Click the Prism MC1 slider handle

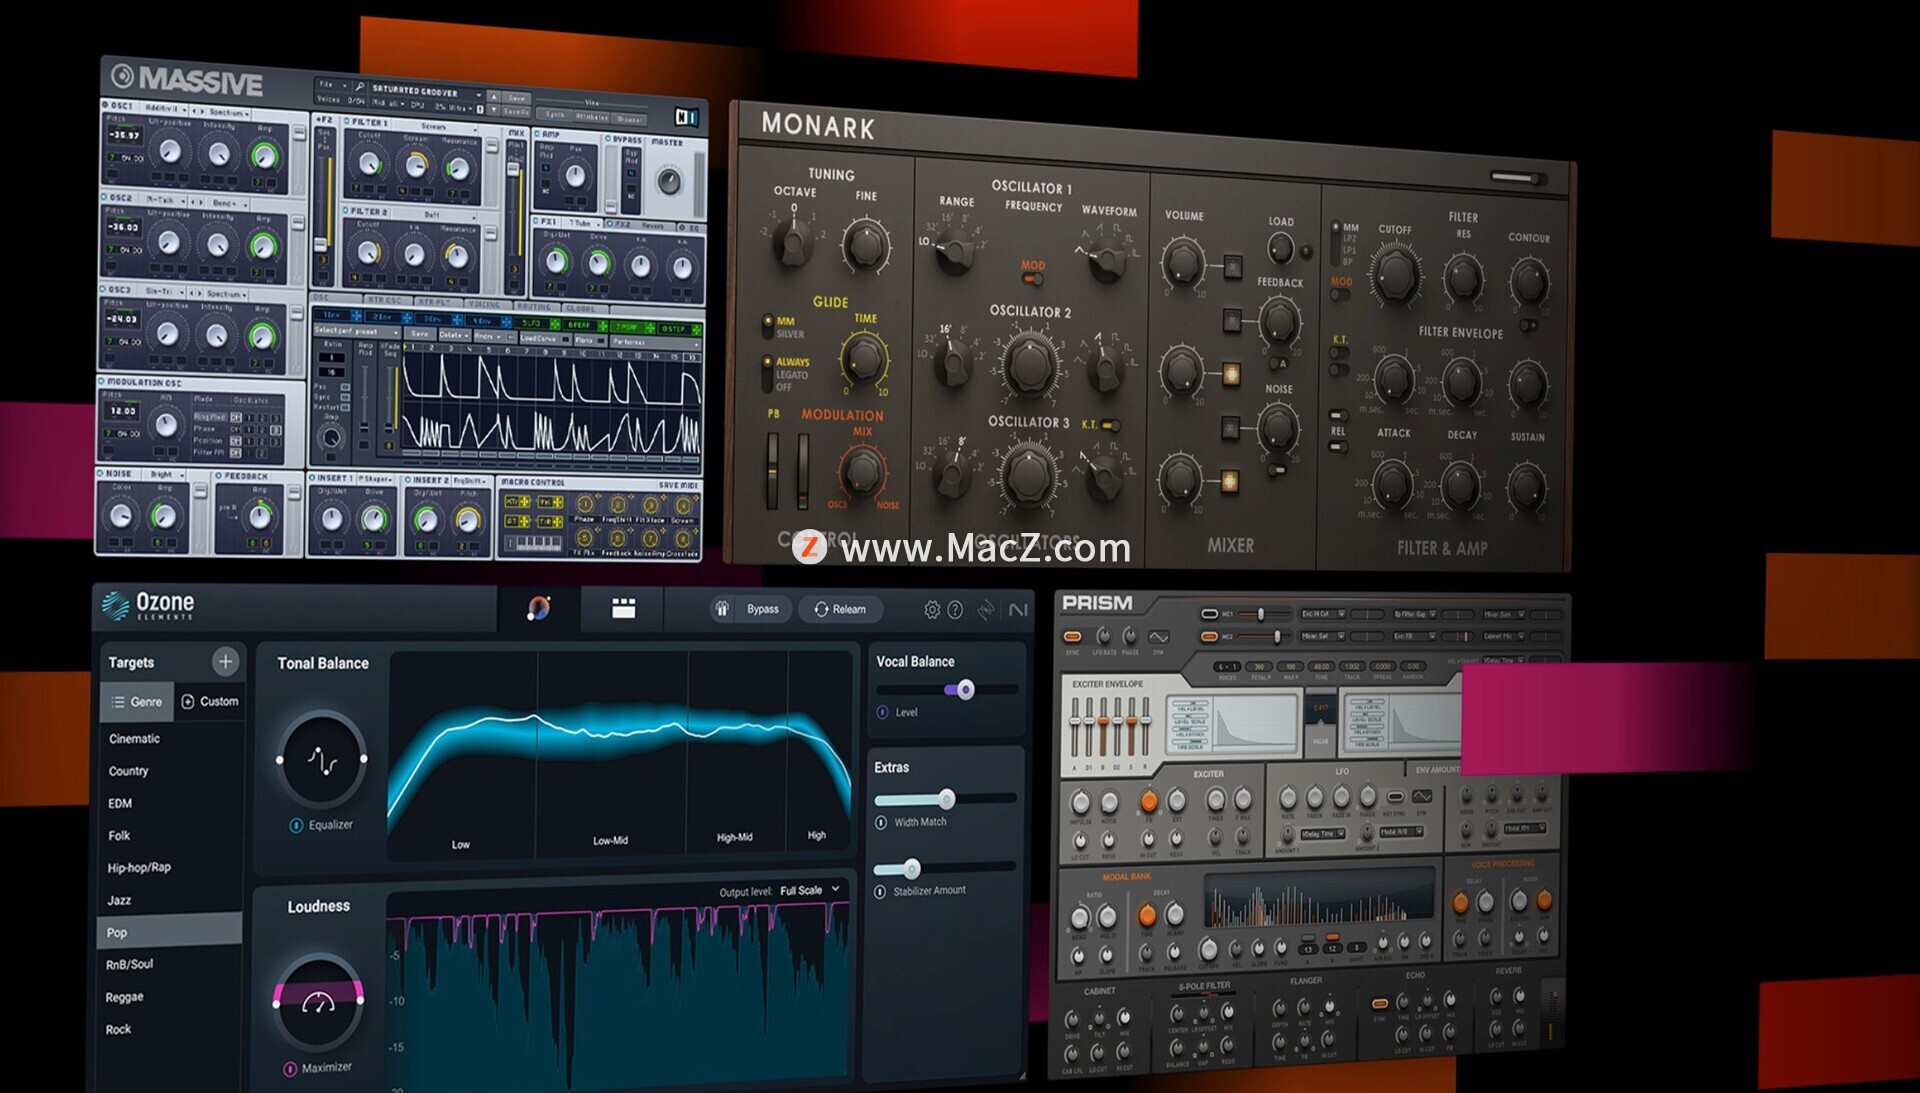[1260, 613]
